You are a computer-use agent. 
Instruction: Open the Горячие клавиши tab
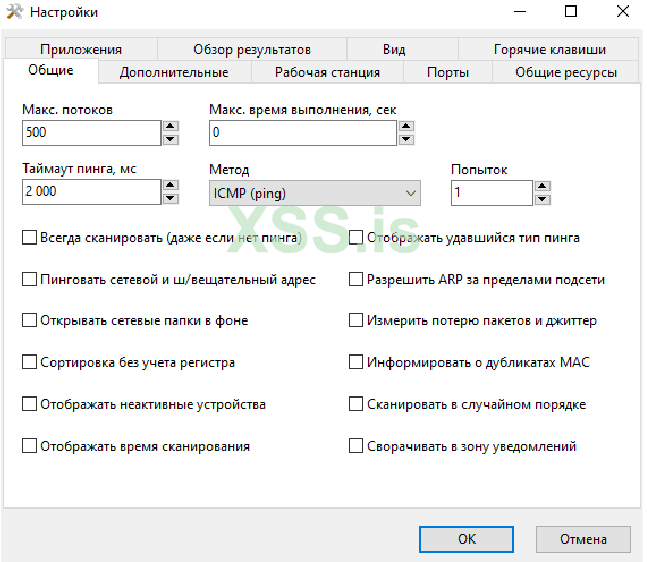pos(550,50)
